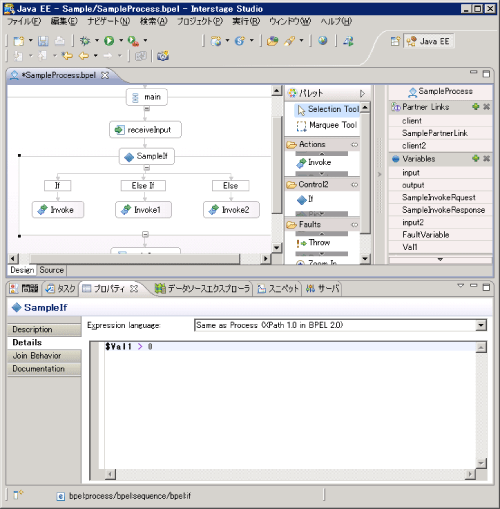The height and width of the screenshot is (509, 500).
Task: Add a new Partner Link with green plus
Action: pos(476,107)
